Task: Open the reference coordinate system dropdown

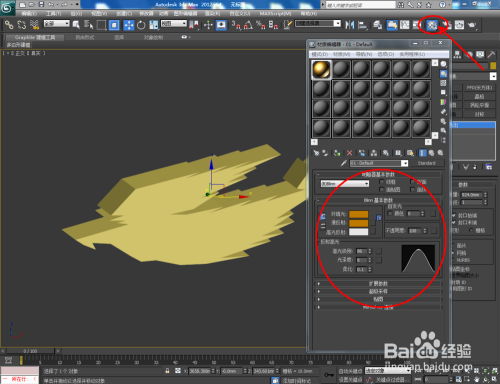Action: [174, 23]
